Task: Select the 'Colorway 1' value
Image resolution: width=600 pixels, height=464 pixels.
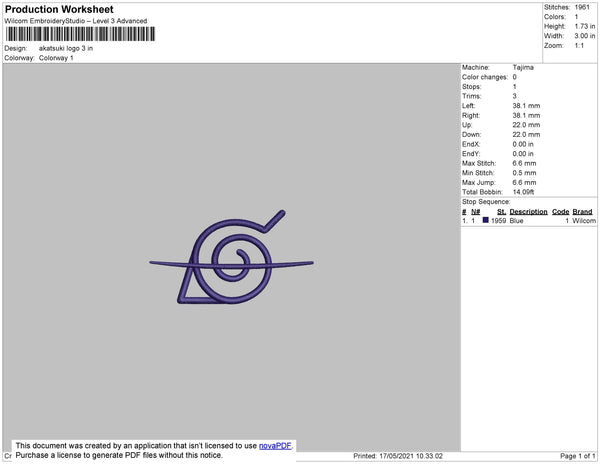Action: point(56,58)
